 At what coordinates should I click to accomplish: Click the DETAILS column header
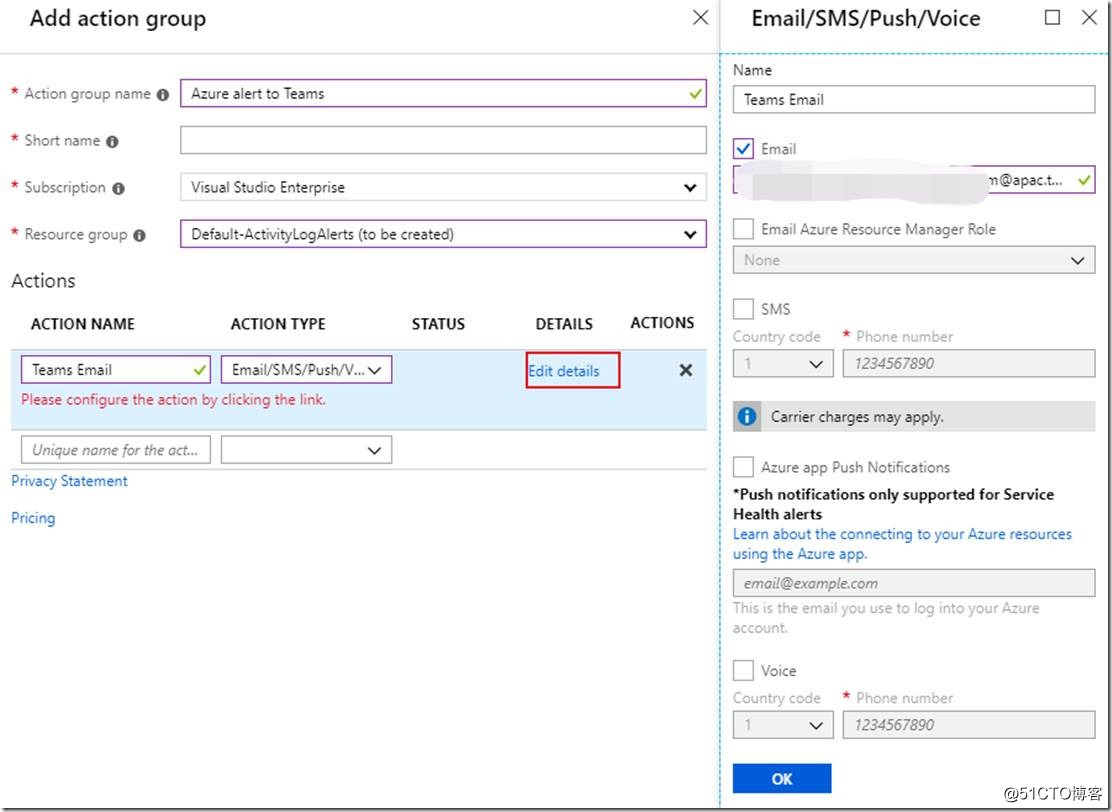coord(564,324)
